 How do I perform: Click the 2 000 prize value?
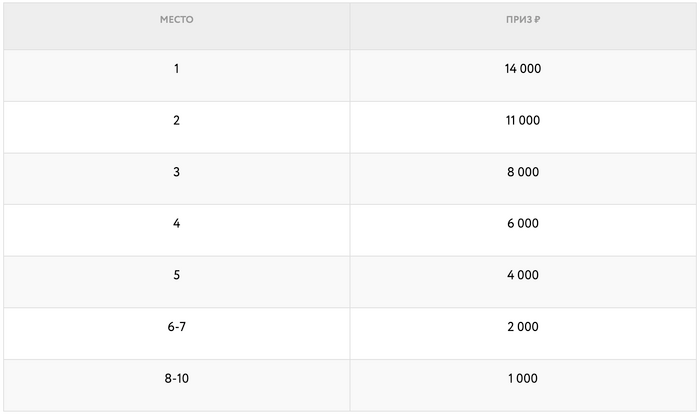point(523,327)
